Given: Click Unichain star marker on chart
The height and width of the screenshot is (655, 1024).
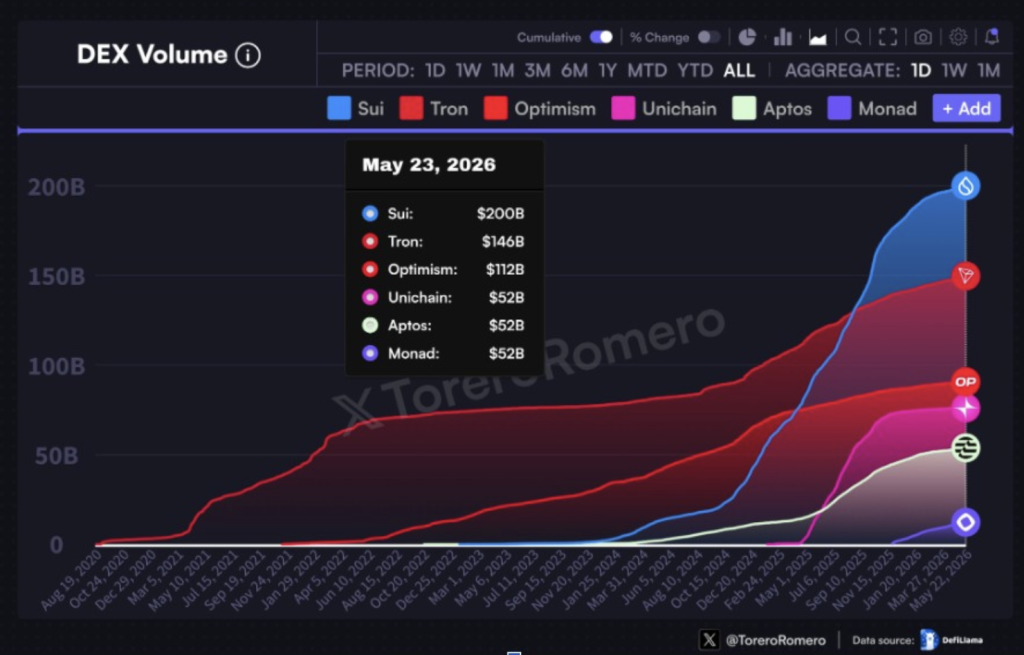Looking at the screenshot, I should [x=966, y=409].
